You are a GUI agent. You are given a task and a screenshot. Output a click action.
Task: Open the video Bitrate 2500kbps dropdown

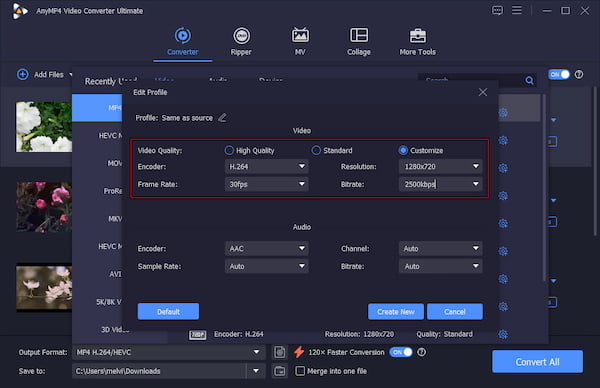(440, 184)
